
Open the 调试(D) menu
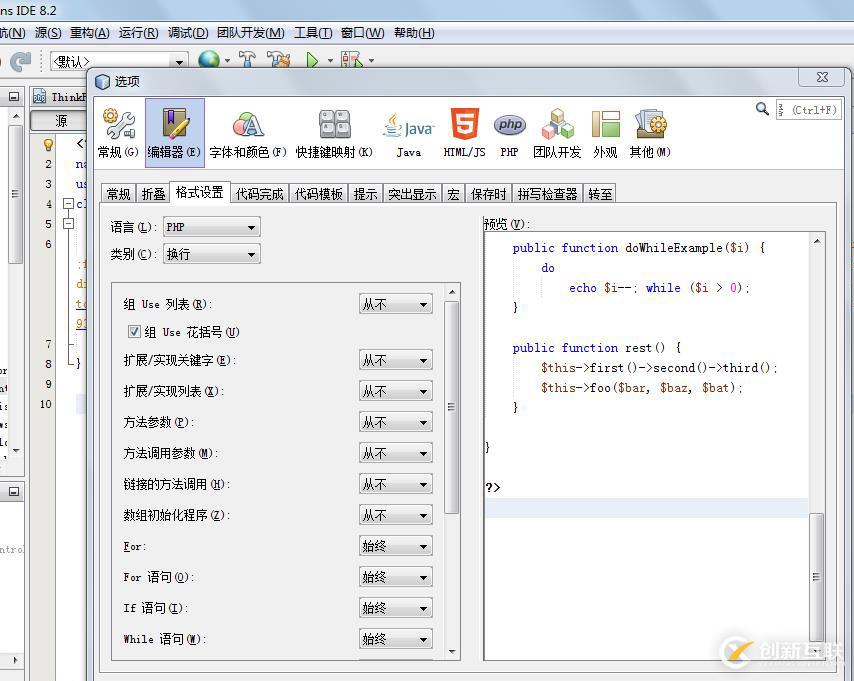pos(188,33)
